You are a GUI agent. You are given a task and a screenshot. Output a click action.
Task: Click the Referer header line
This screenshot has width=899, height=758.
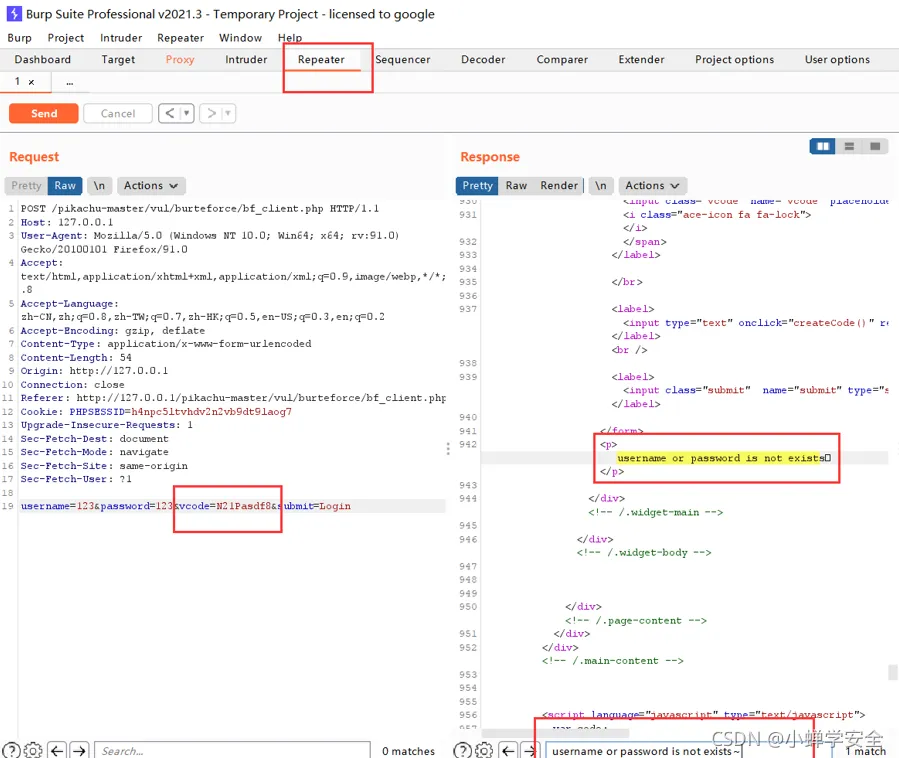(233, 397)
